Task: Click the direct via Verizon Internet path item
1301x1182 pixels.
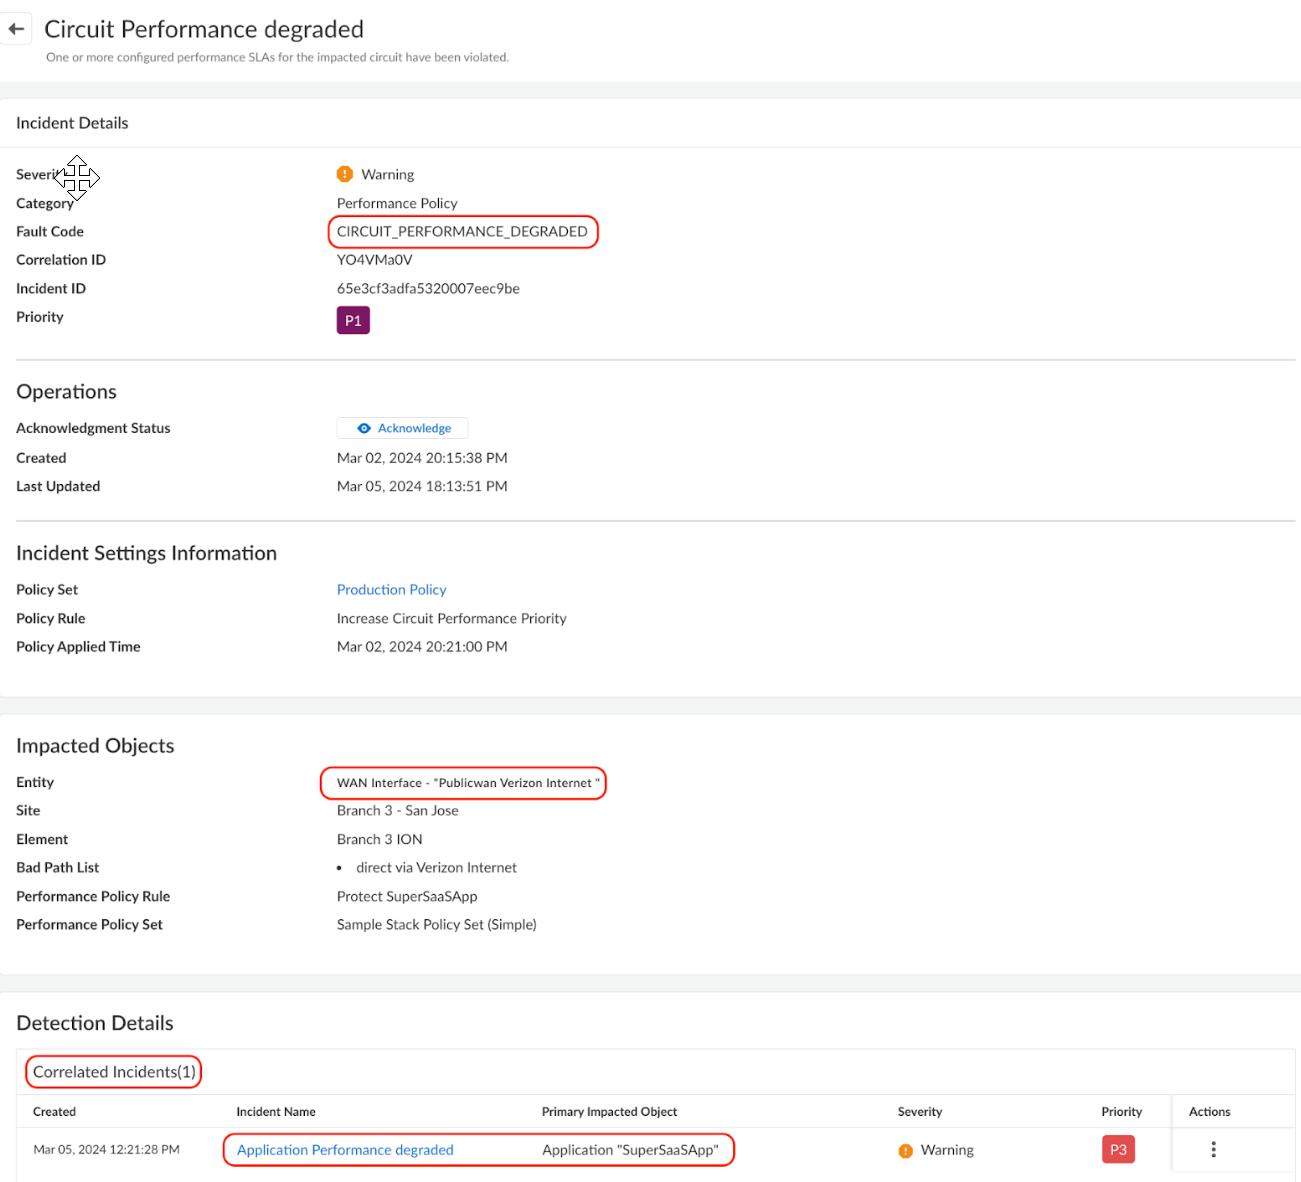Action: pos(436,868)
